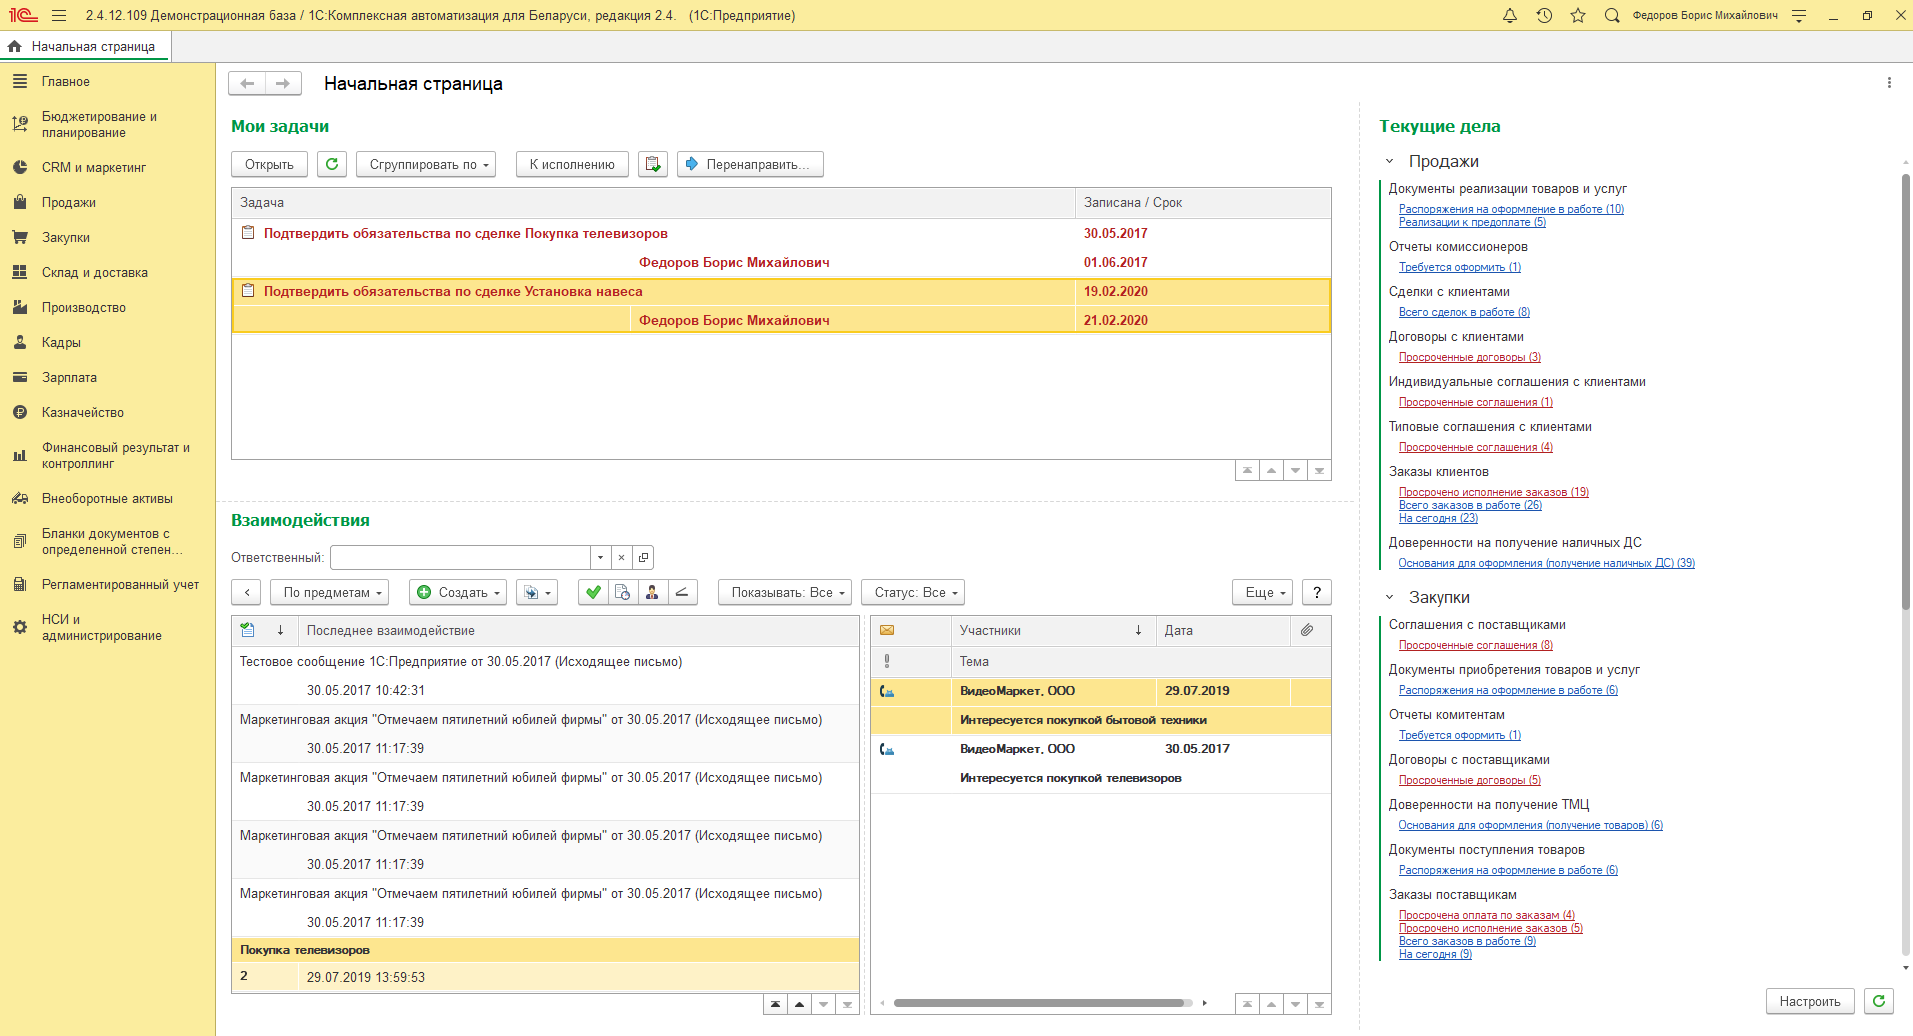Open favorites with the star icon
Image resolution: width=1913 pixels, height=1036 pixels.
point(1578,16)
